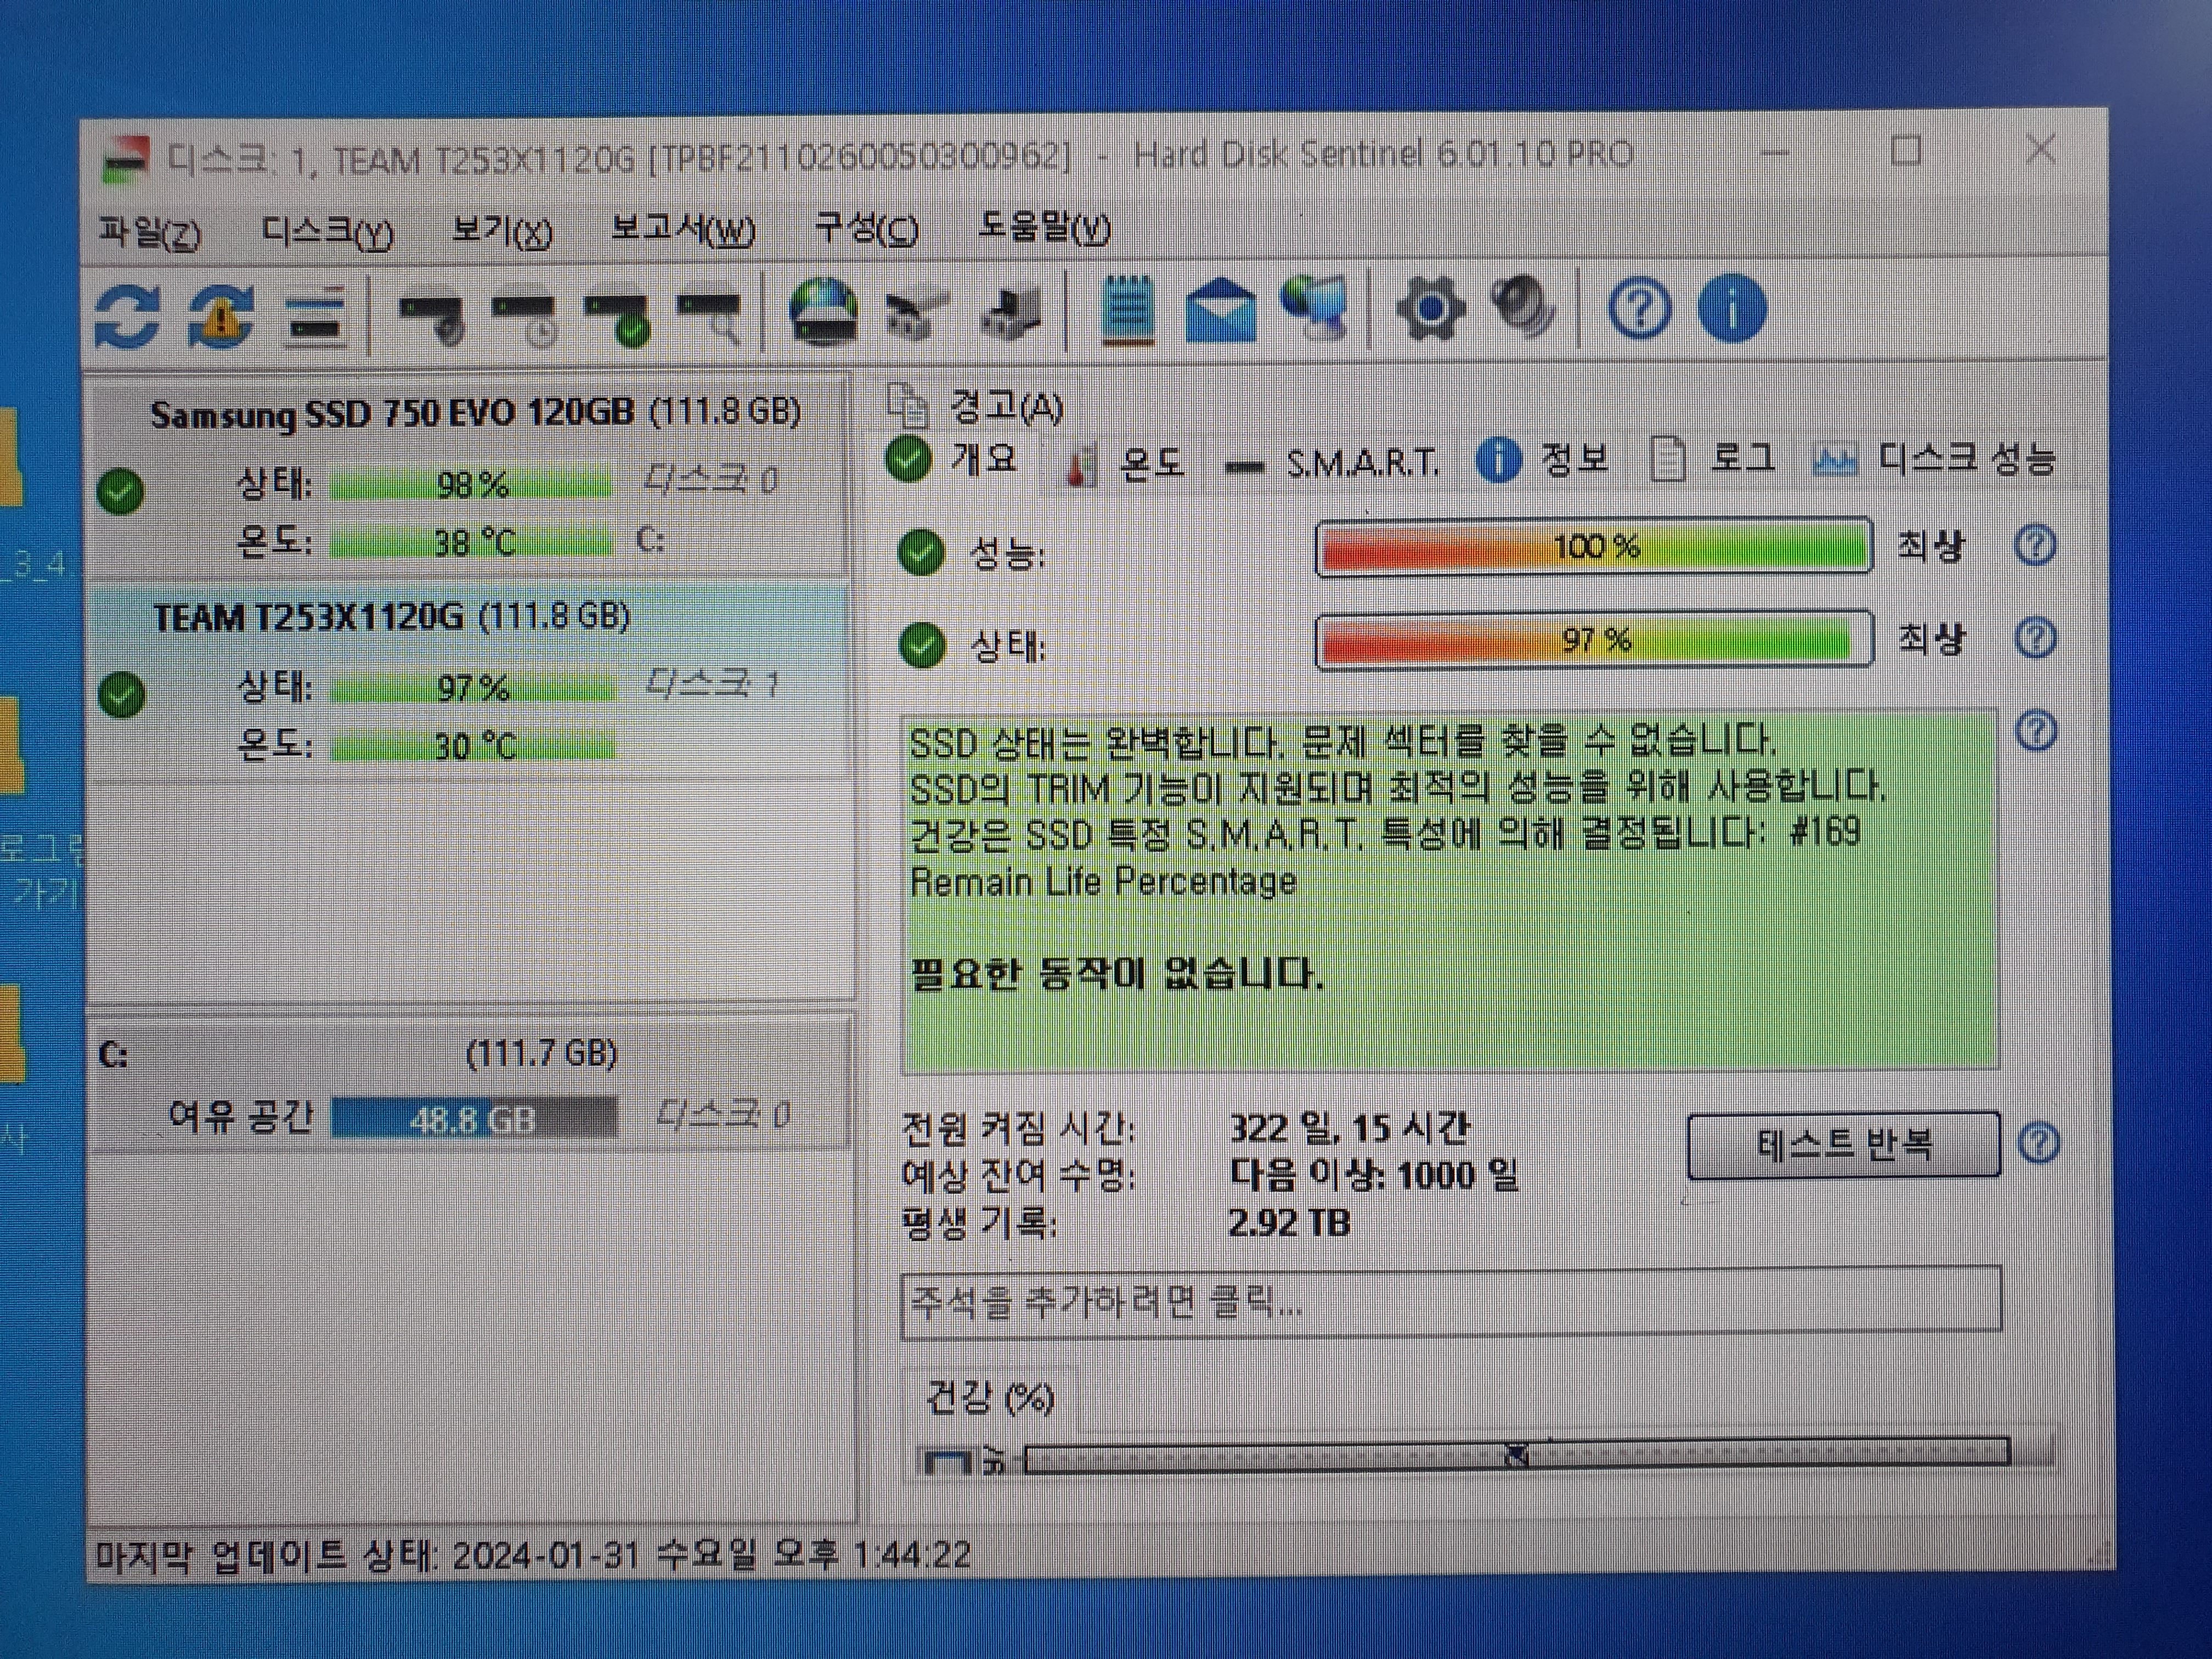Maximize the Hard Disk Sentinel window

click(1907, 151)
